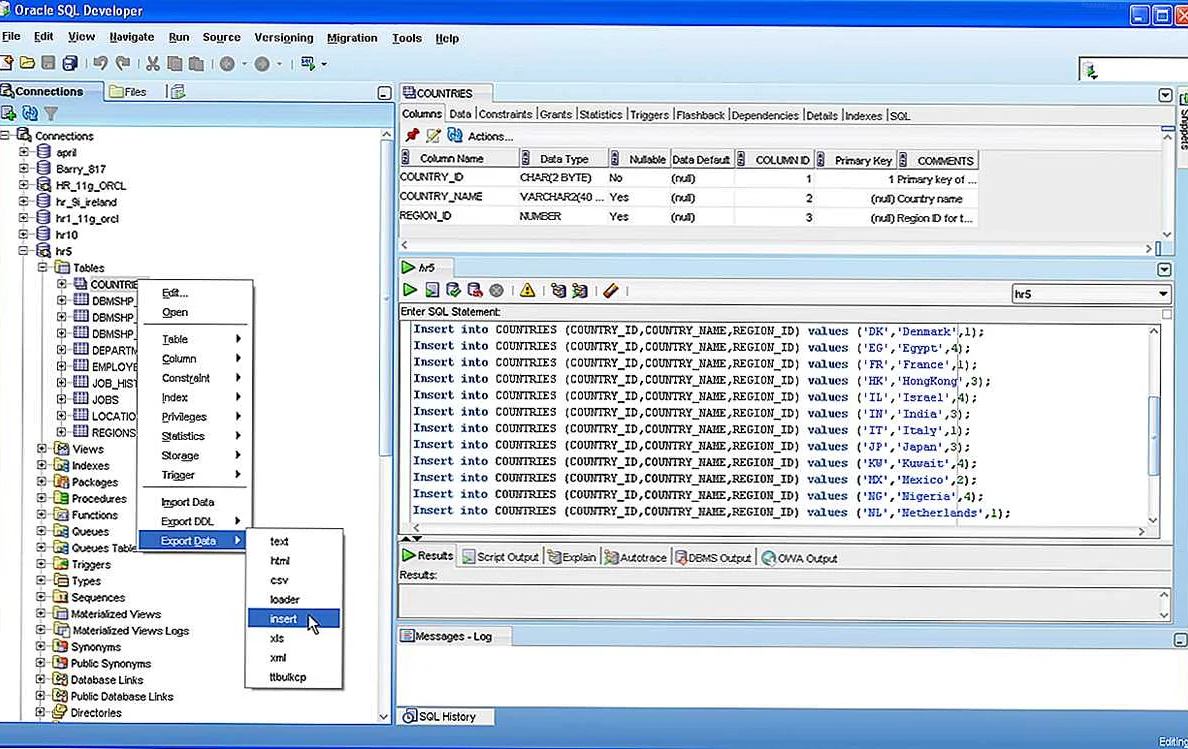Click the Rollback icon in SQL toolbar

(x=474, y=291)
